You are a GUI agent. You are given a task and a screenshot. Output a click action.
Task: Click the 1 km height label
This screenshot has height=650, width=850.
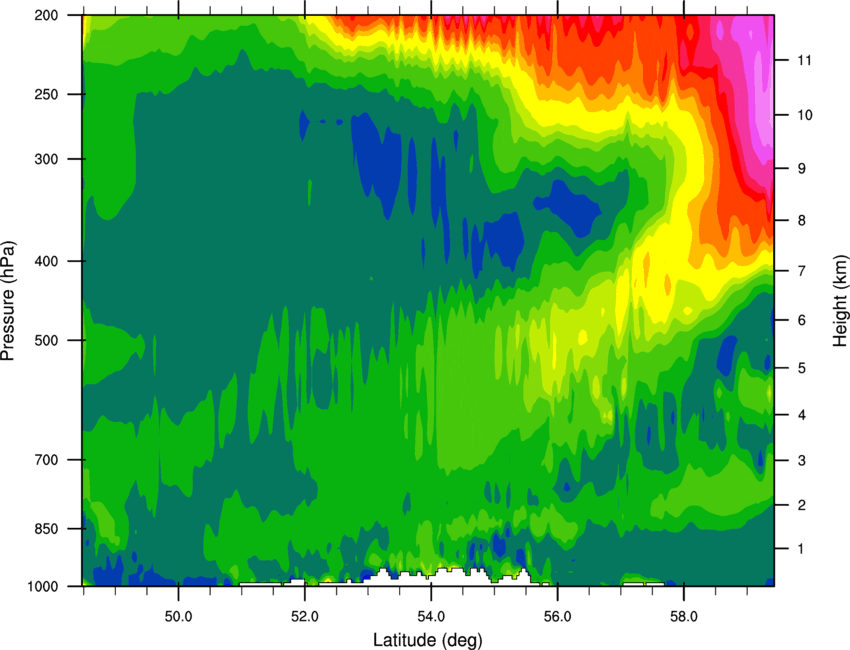pos(802,549)
